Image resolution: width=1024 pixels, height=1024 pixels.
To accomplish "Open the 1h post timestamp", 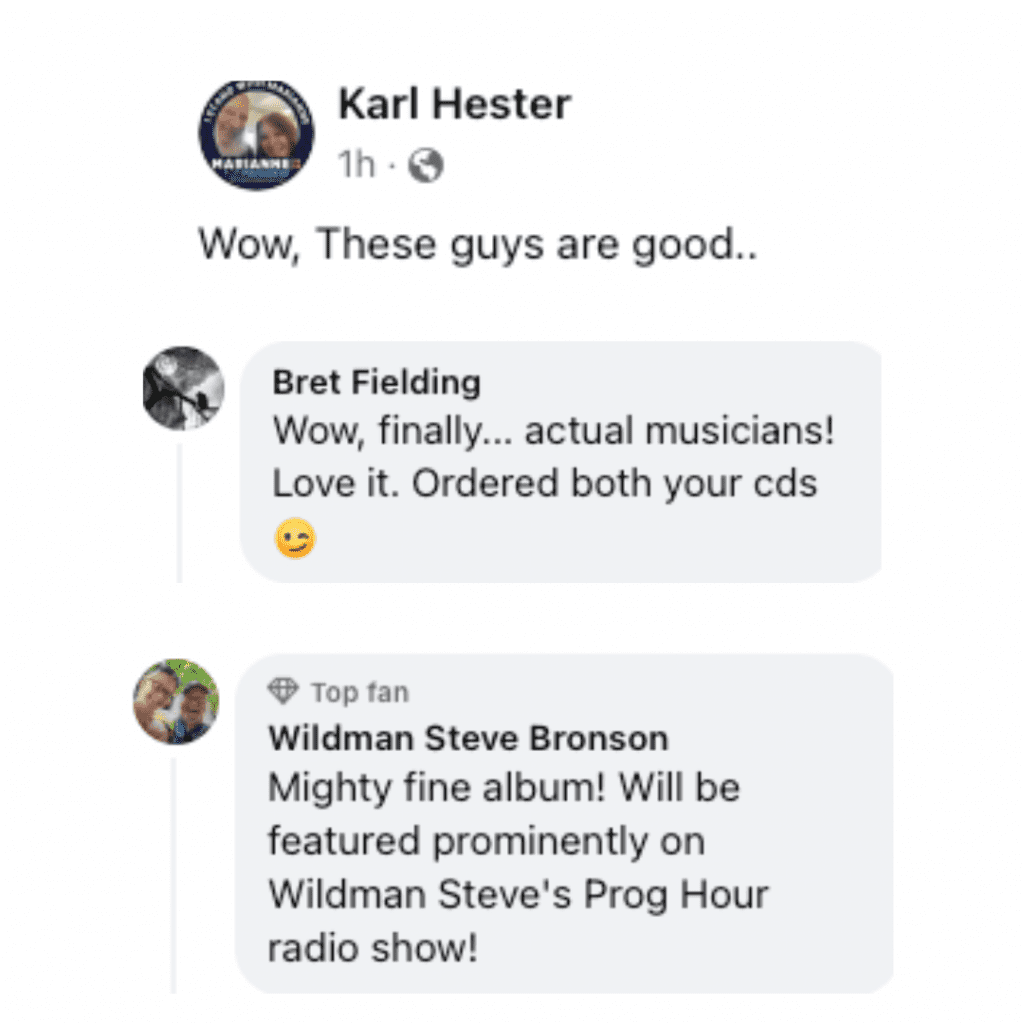I will 357,164.
